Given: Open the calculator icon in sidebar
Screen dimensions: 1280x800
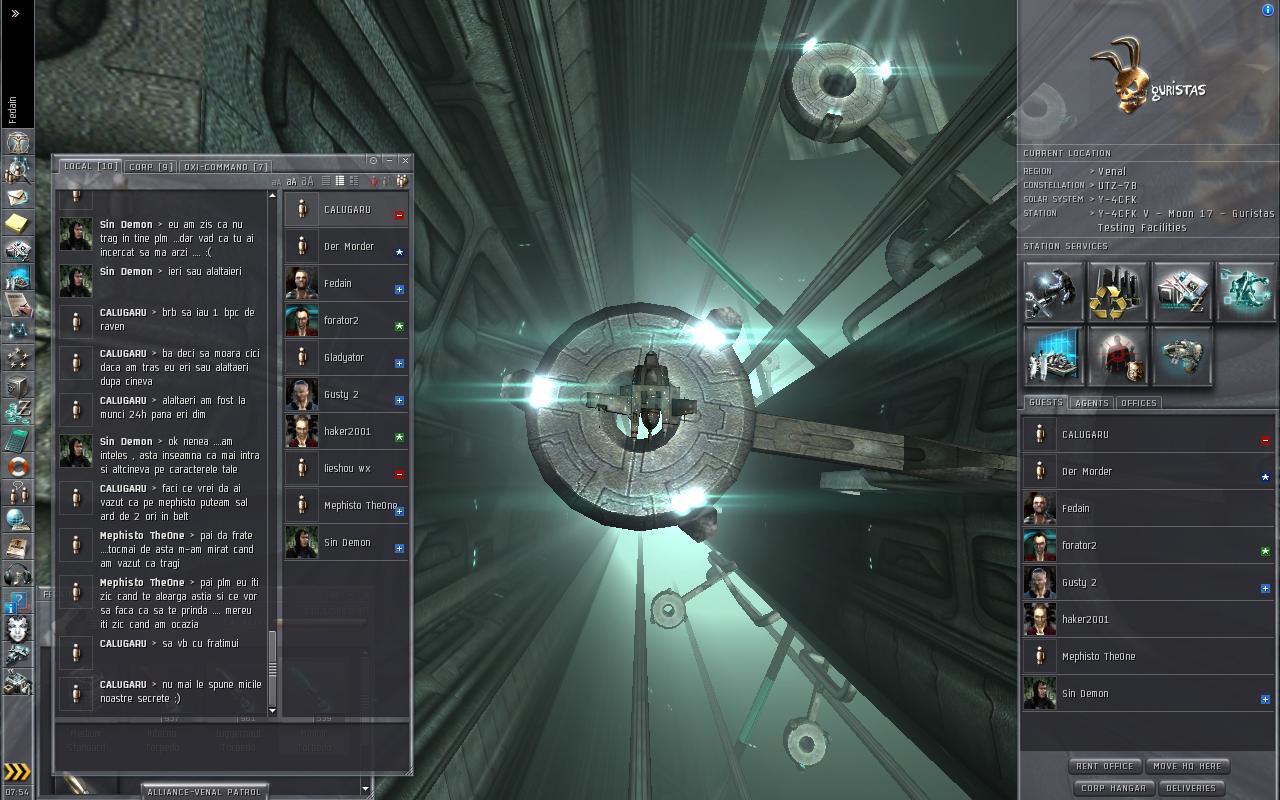Looking at the screenshot, I should (17, 439).
